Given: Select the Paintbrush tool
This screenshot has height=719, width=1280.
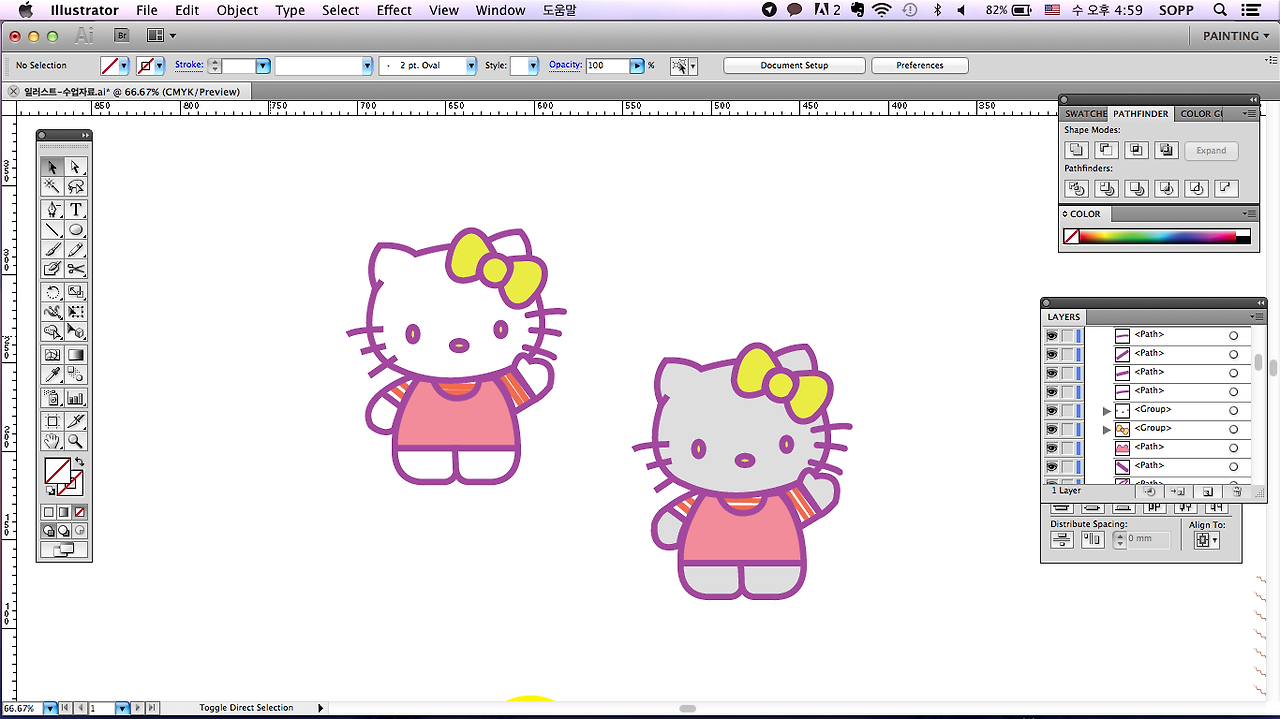Looking at the screenshot, I should (53, 250).
